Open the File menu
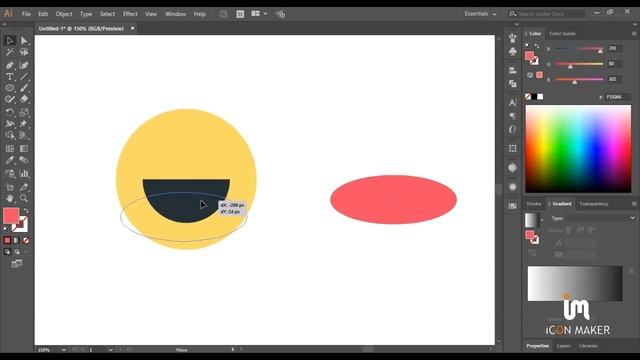Screen dimensions: 640x360 [26, 14]
